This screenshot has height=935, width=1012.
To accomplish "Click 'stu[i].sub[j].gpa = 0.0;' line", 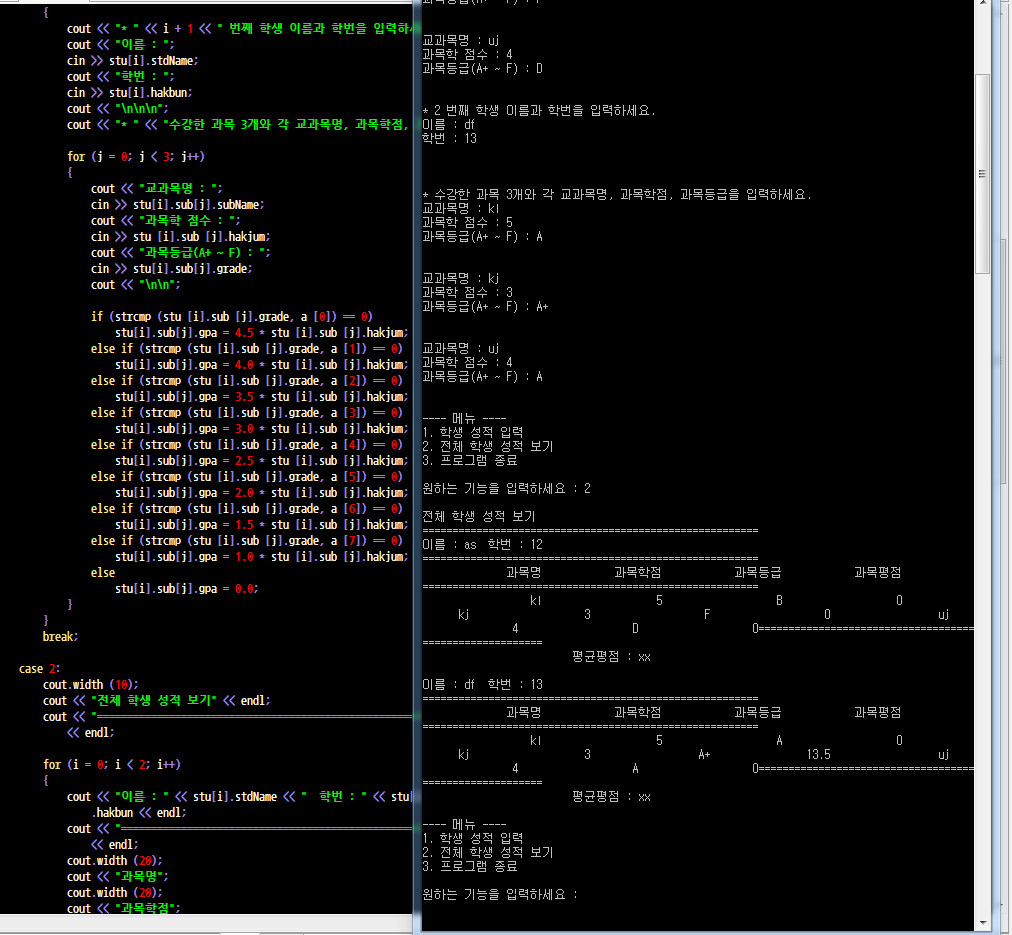I will coord(186,588).
